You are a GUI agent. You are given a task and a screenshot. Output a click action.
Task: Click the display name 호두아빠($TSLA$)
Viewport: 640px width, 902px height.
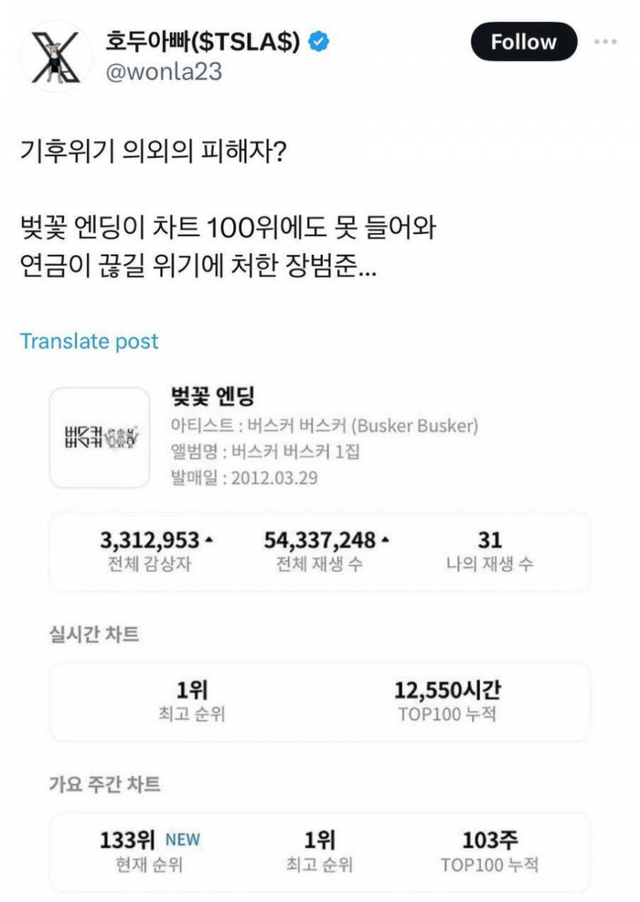click(x=203, y=42)
